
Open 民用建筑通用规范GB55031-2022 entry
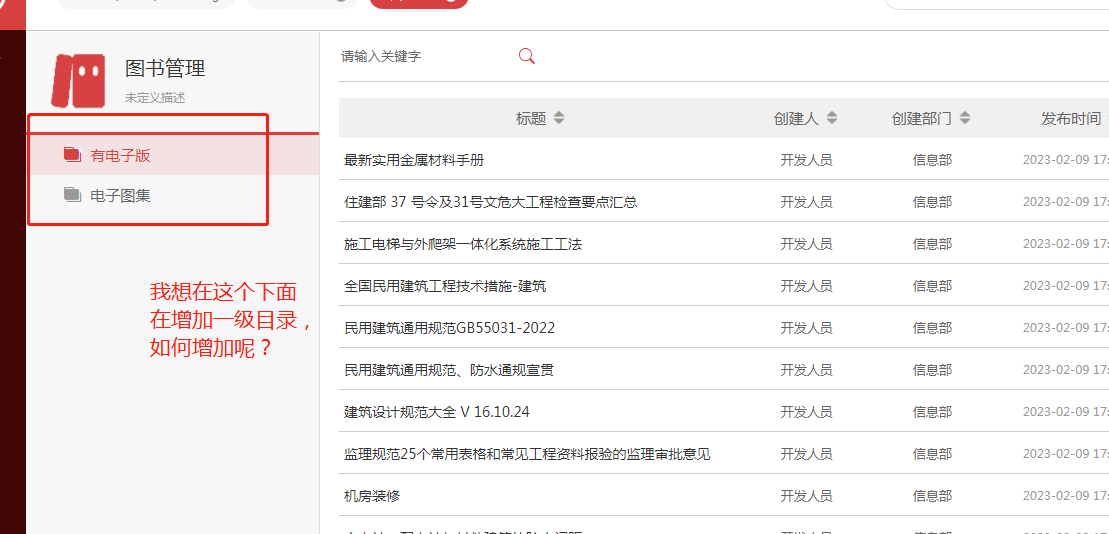pyautogui.click(x=449, y=328)
